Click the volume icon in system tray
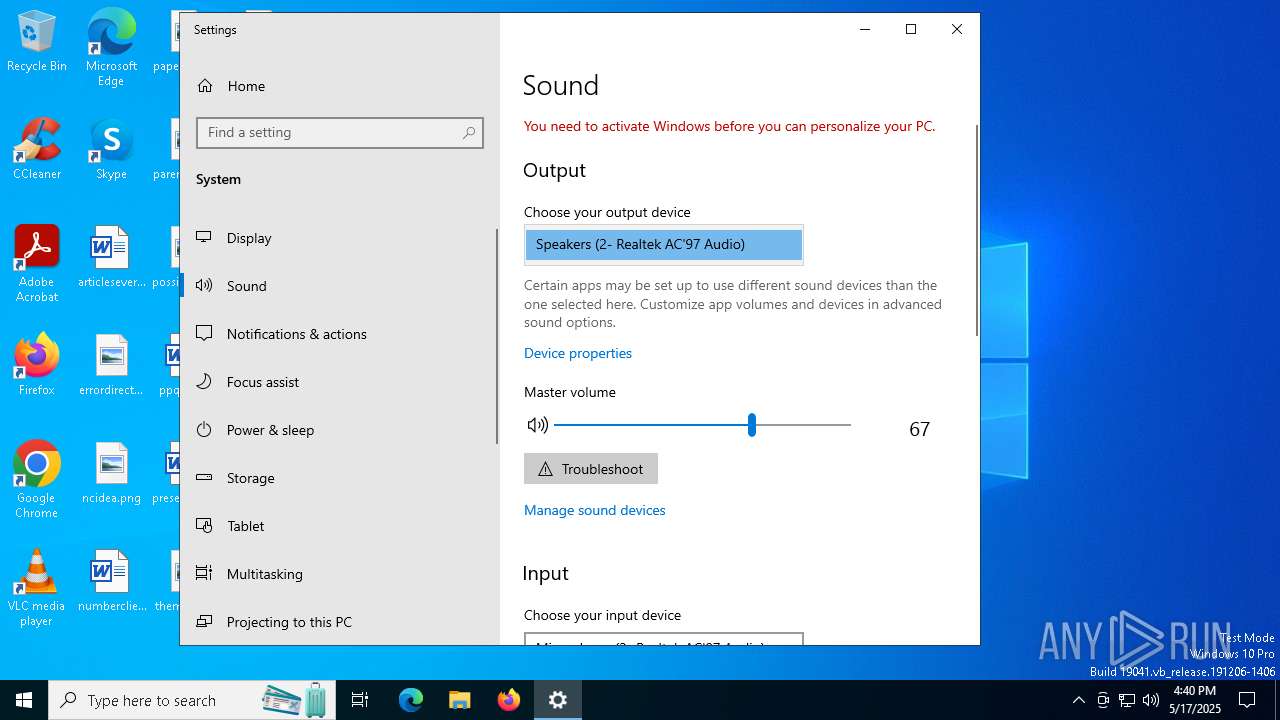Viewport: 1280px width, 720px height. [1151, 700]
